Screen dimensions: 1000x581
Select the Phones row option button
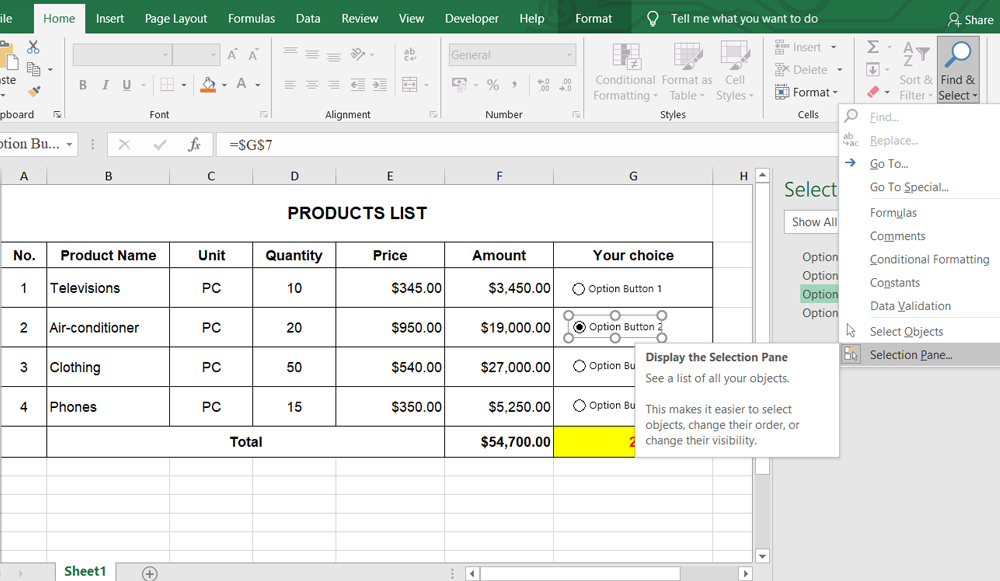pyautogui.click(x=579, y=406)
